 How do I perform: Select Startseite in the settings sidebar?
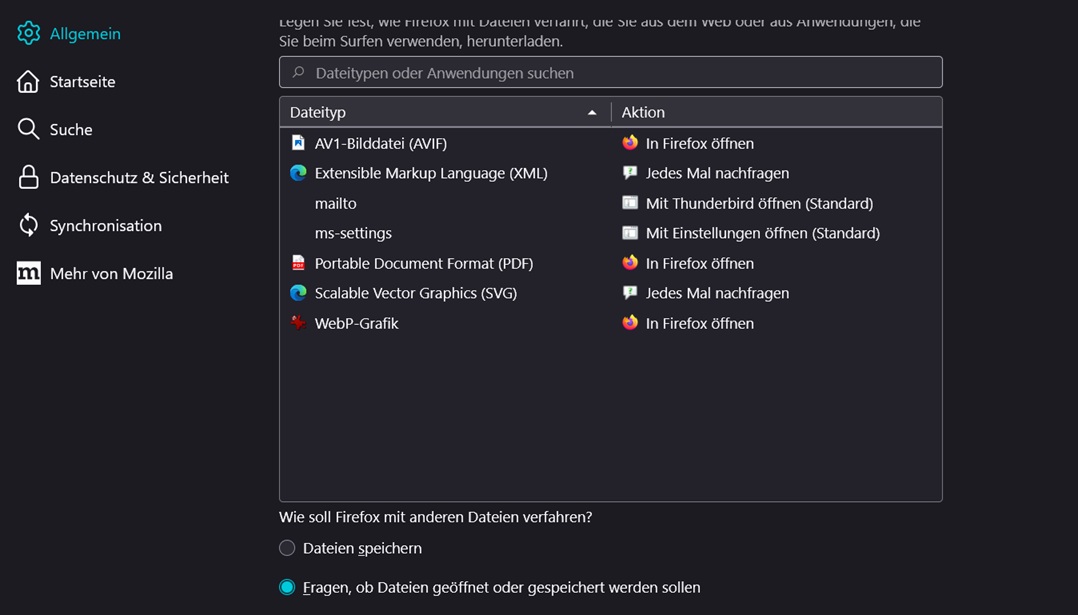coord(84,81)
